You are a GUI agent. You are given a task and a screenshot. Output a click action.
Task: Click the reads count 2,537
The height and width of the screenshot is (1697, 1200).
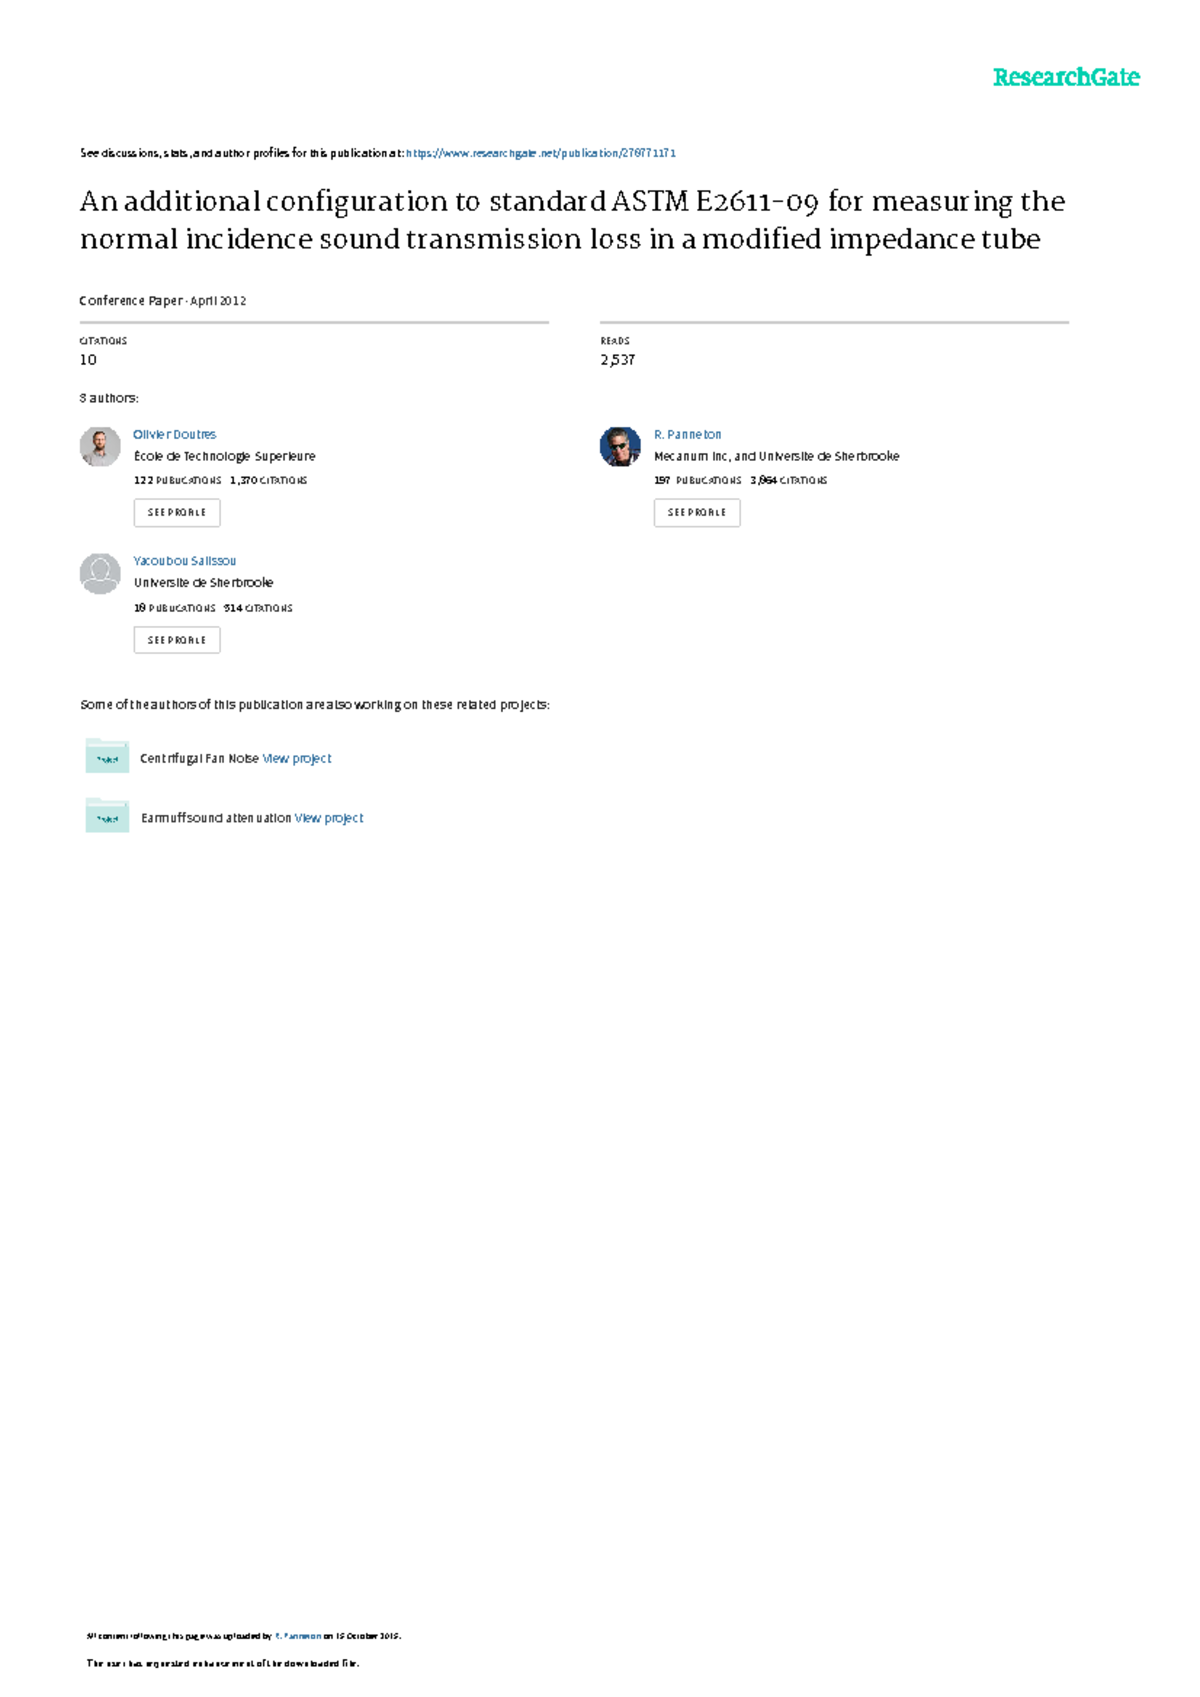pos(618,360)
